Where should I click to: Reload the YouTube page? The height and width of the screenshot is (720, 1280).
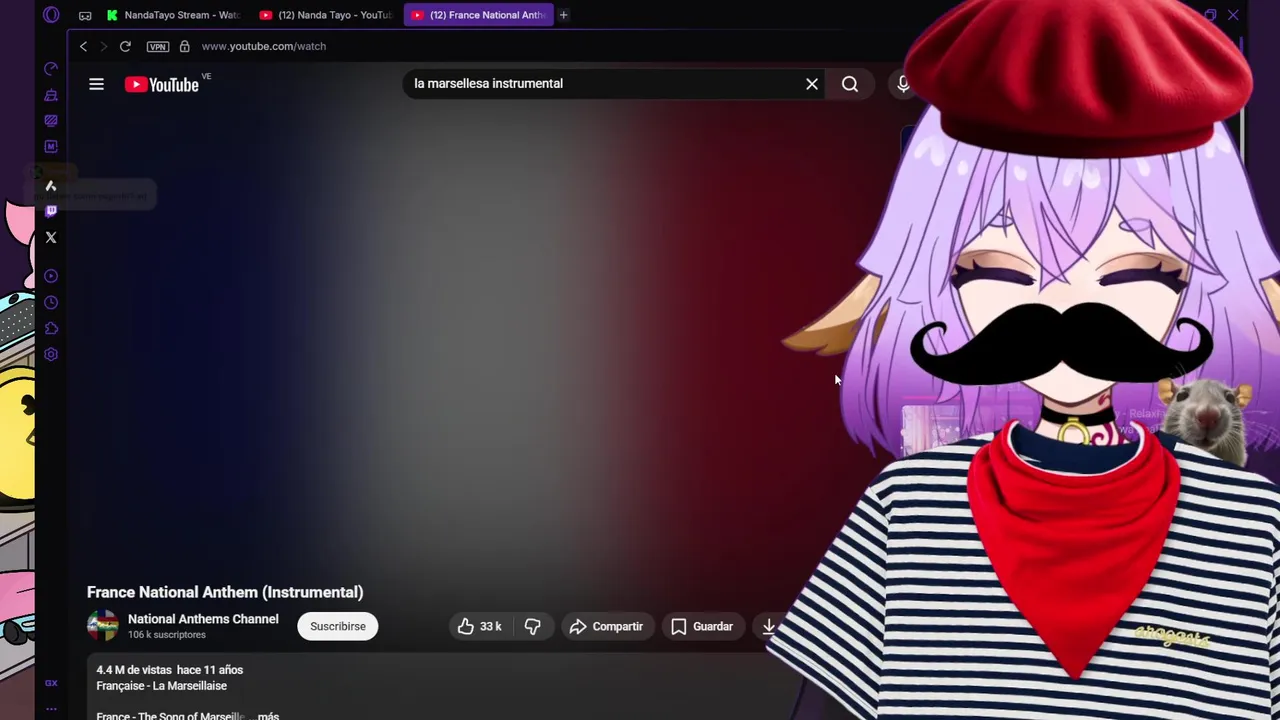point(125,46)
